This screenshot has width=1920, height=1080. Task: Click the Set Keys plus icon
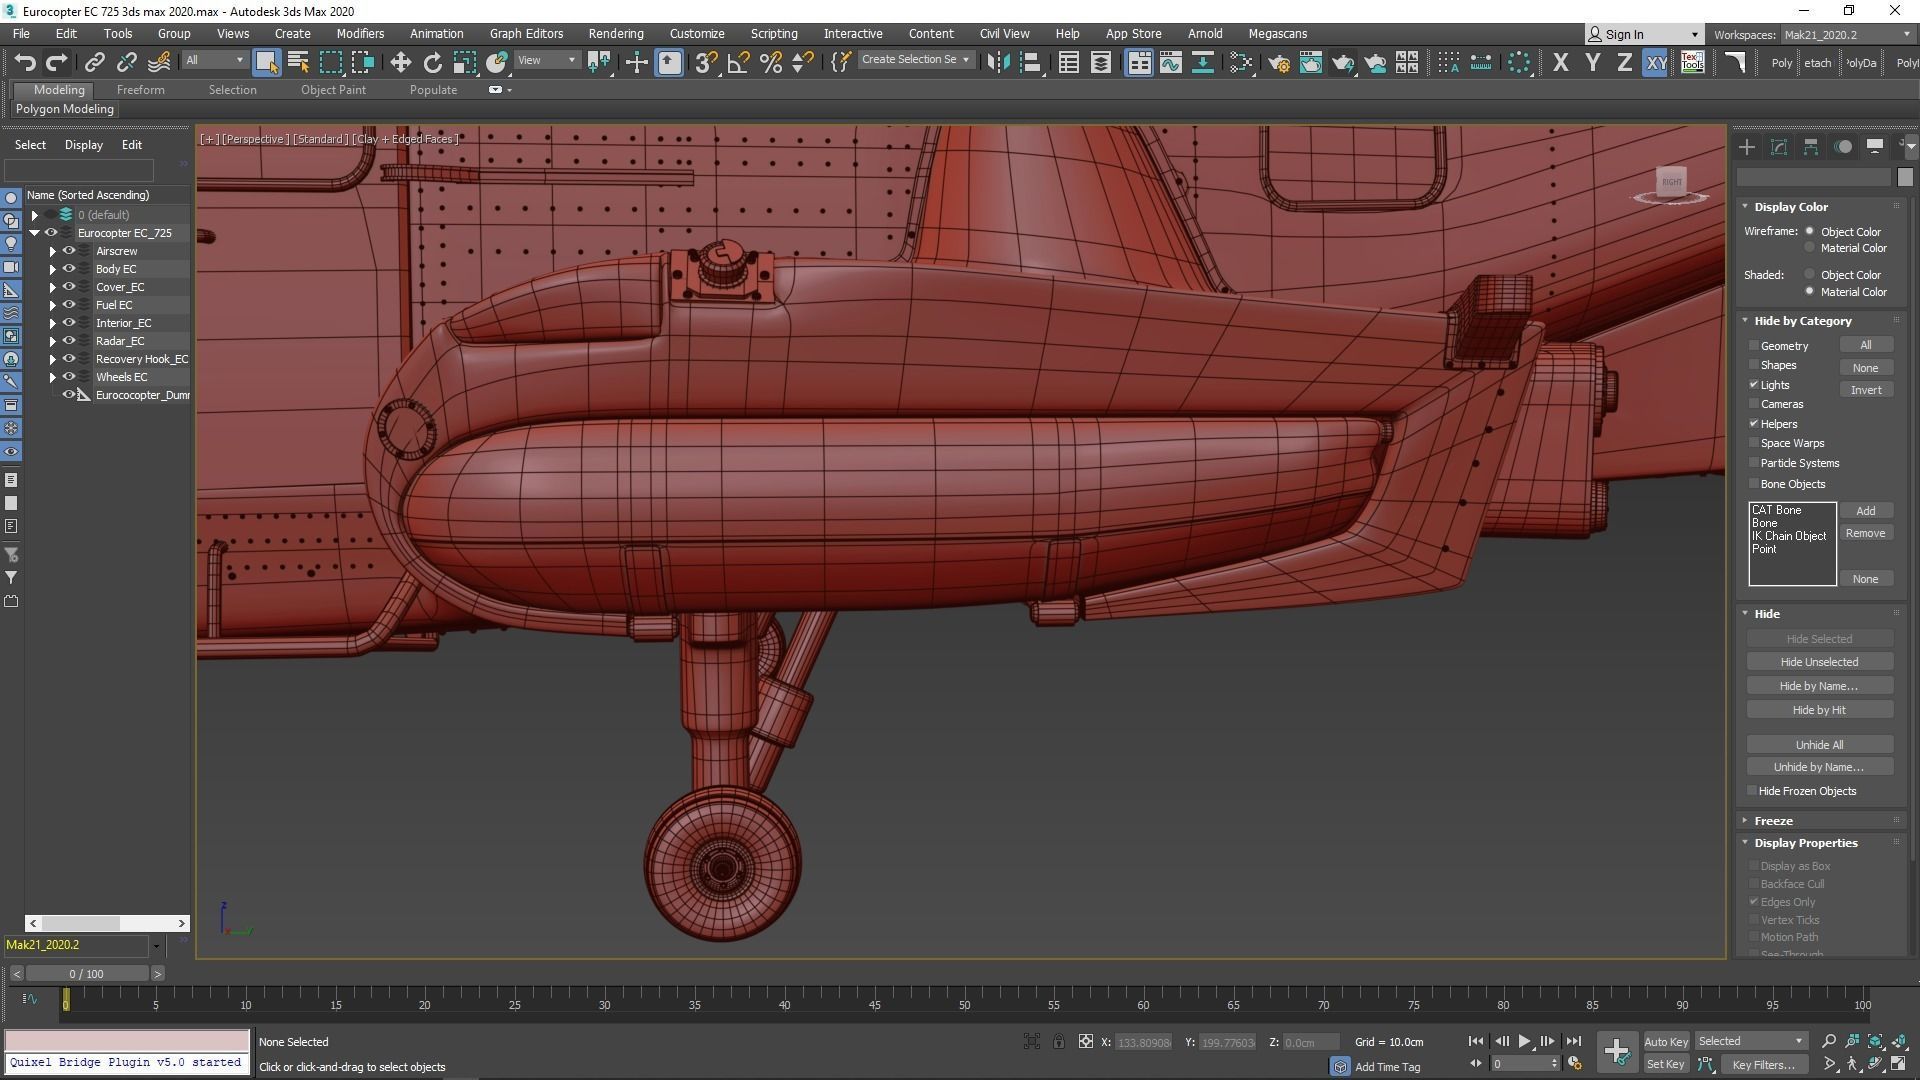click(x=1616, y=1050)
